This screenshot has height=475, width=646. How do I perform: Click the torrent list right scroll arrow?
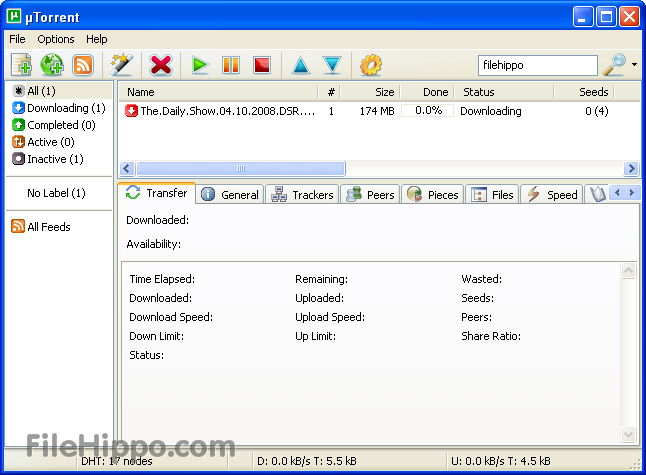tap(631, 168)
